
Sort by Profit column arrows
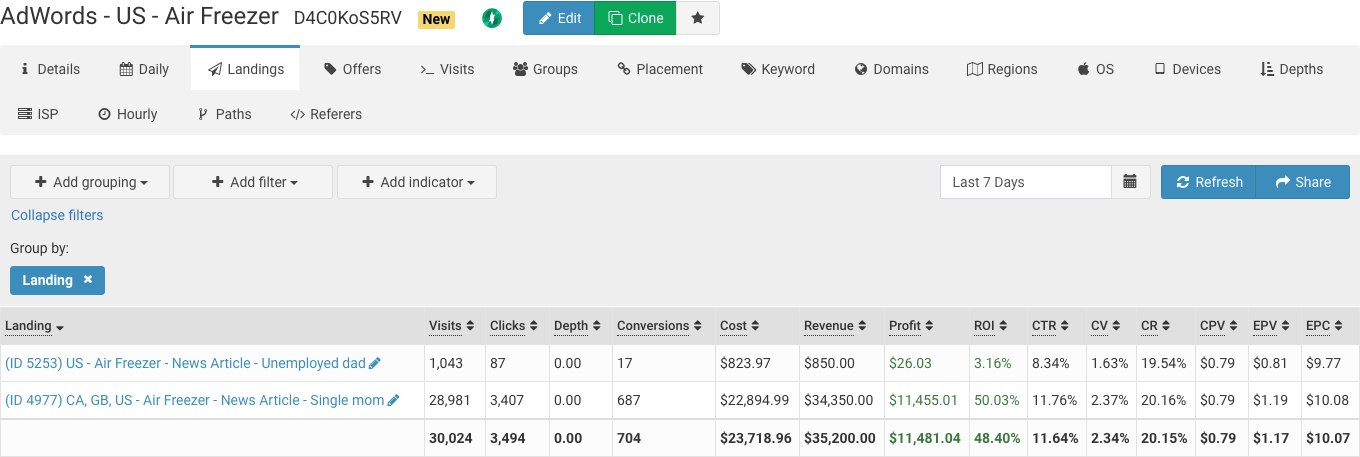click(930, 326)
